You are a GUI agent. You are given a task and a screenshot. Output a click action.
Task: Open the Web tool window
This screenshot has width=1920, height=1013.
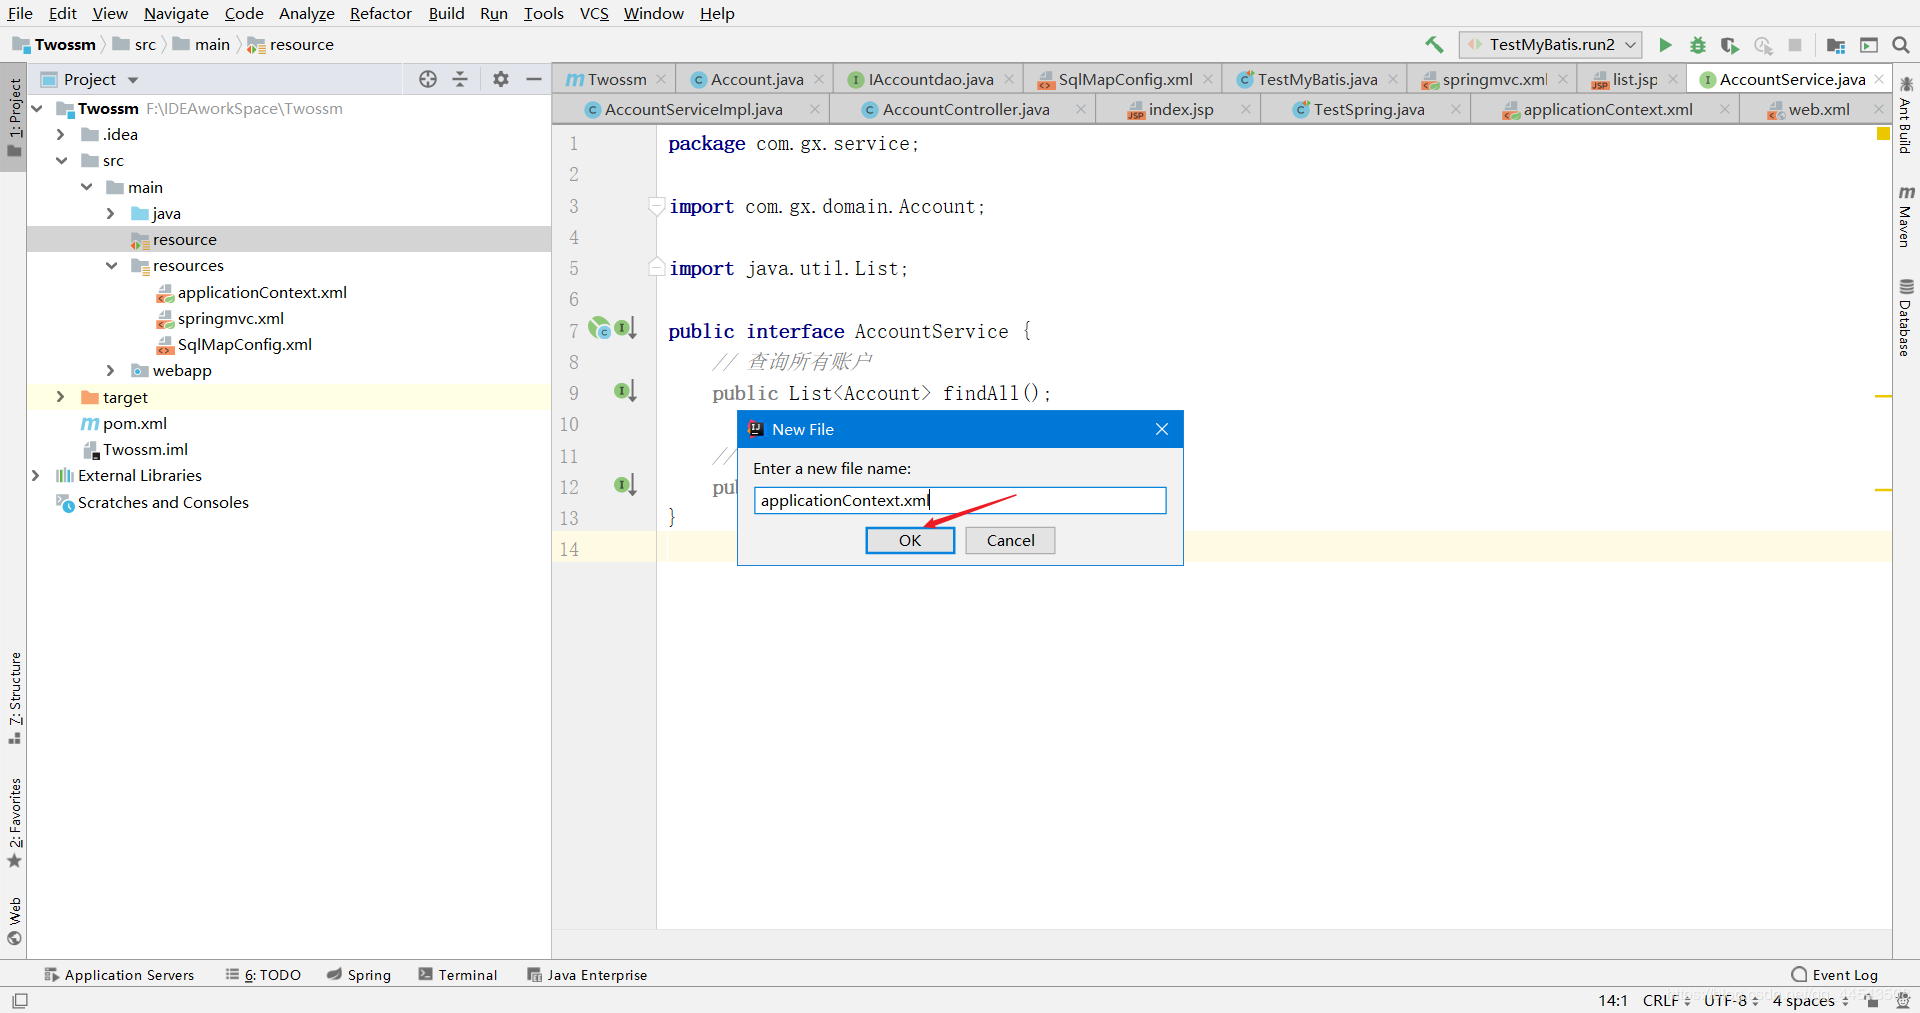(x=14, y=921)
